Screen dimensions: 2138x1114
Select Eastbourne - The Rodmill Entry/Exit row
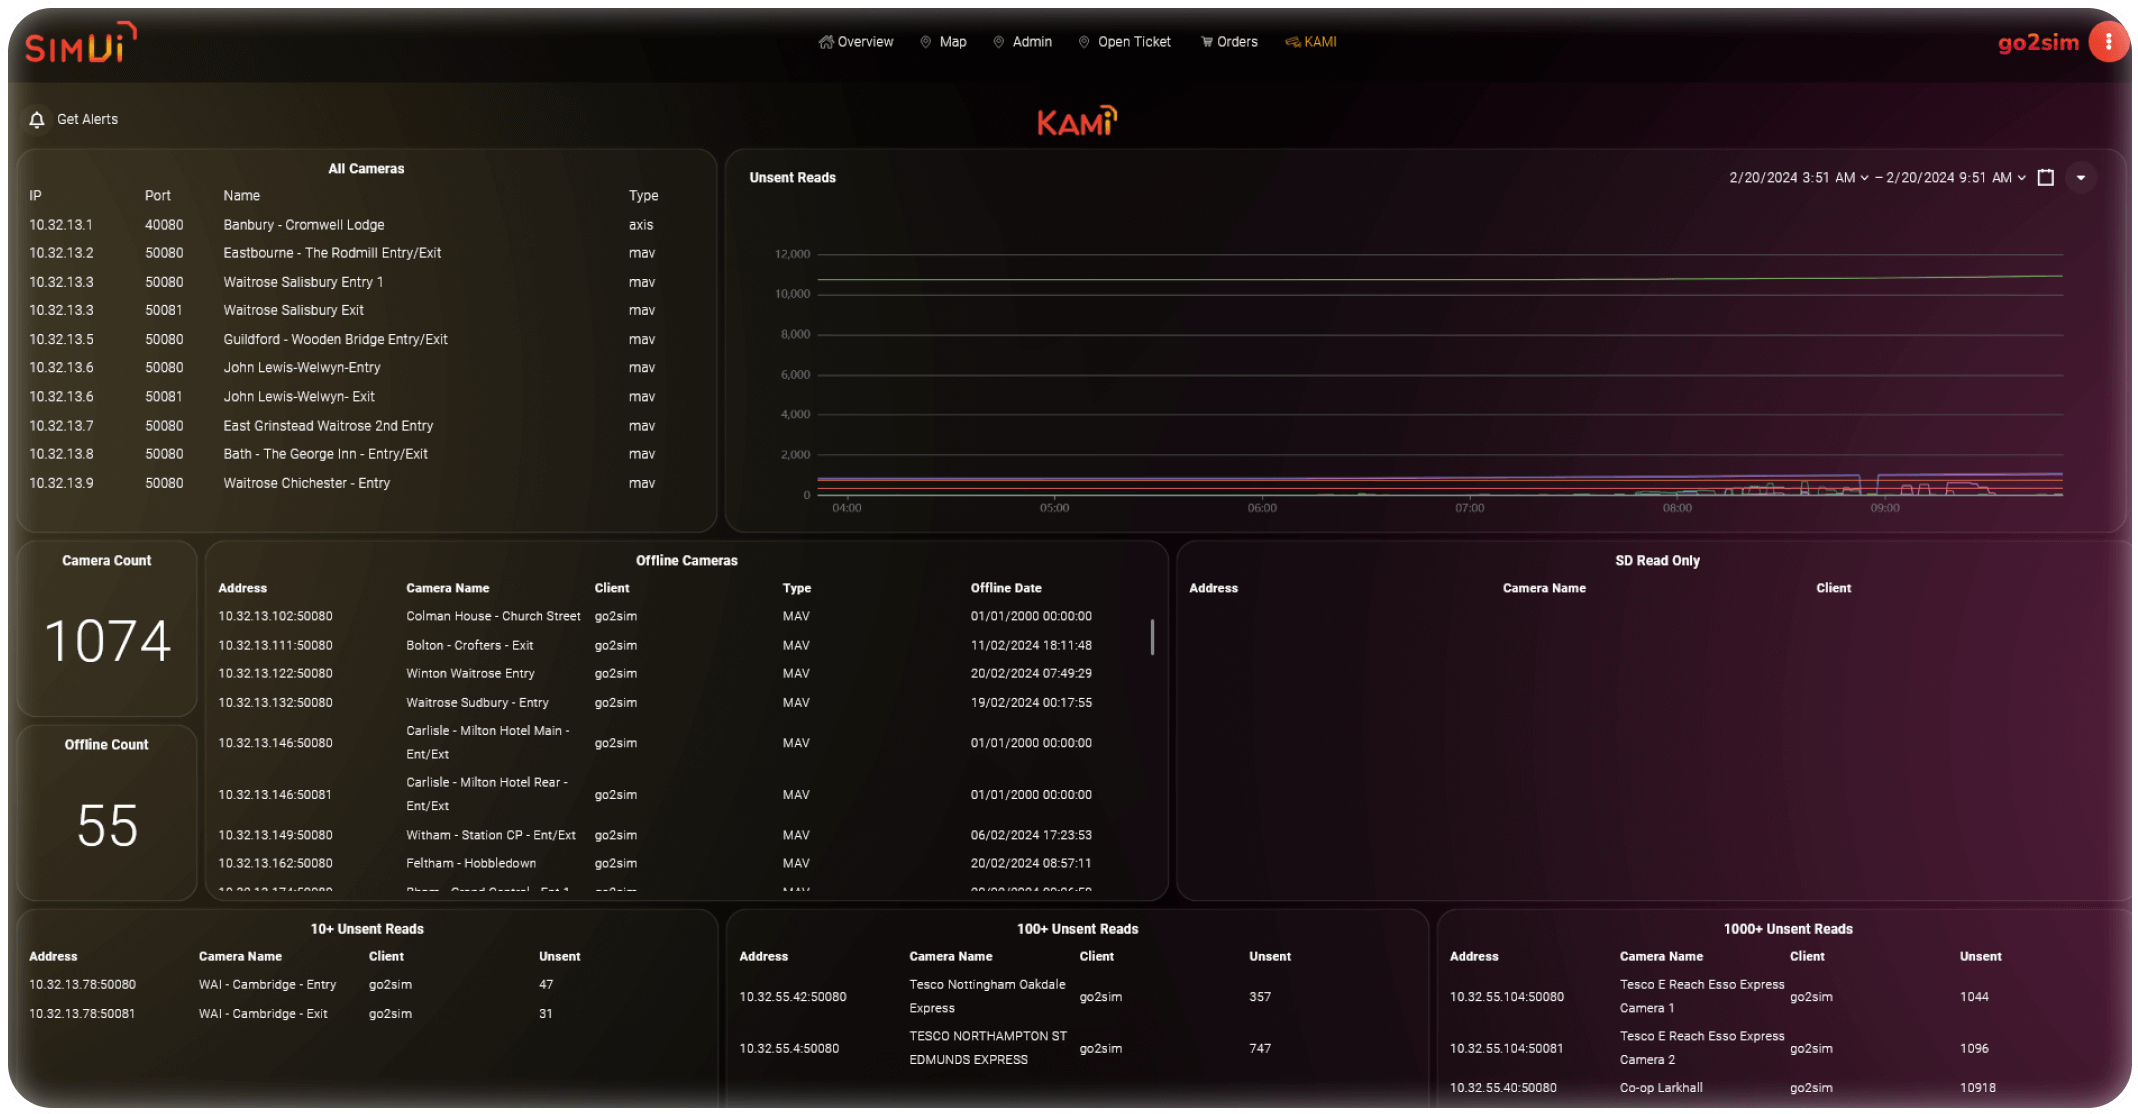click(365, 253)
